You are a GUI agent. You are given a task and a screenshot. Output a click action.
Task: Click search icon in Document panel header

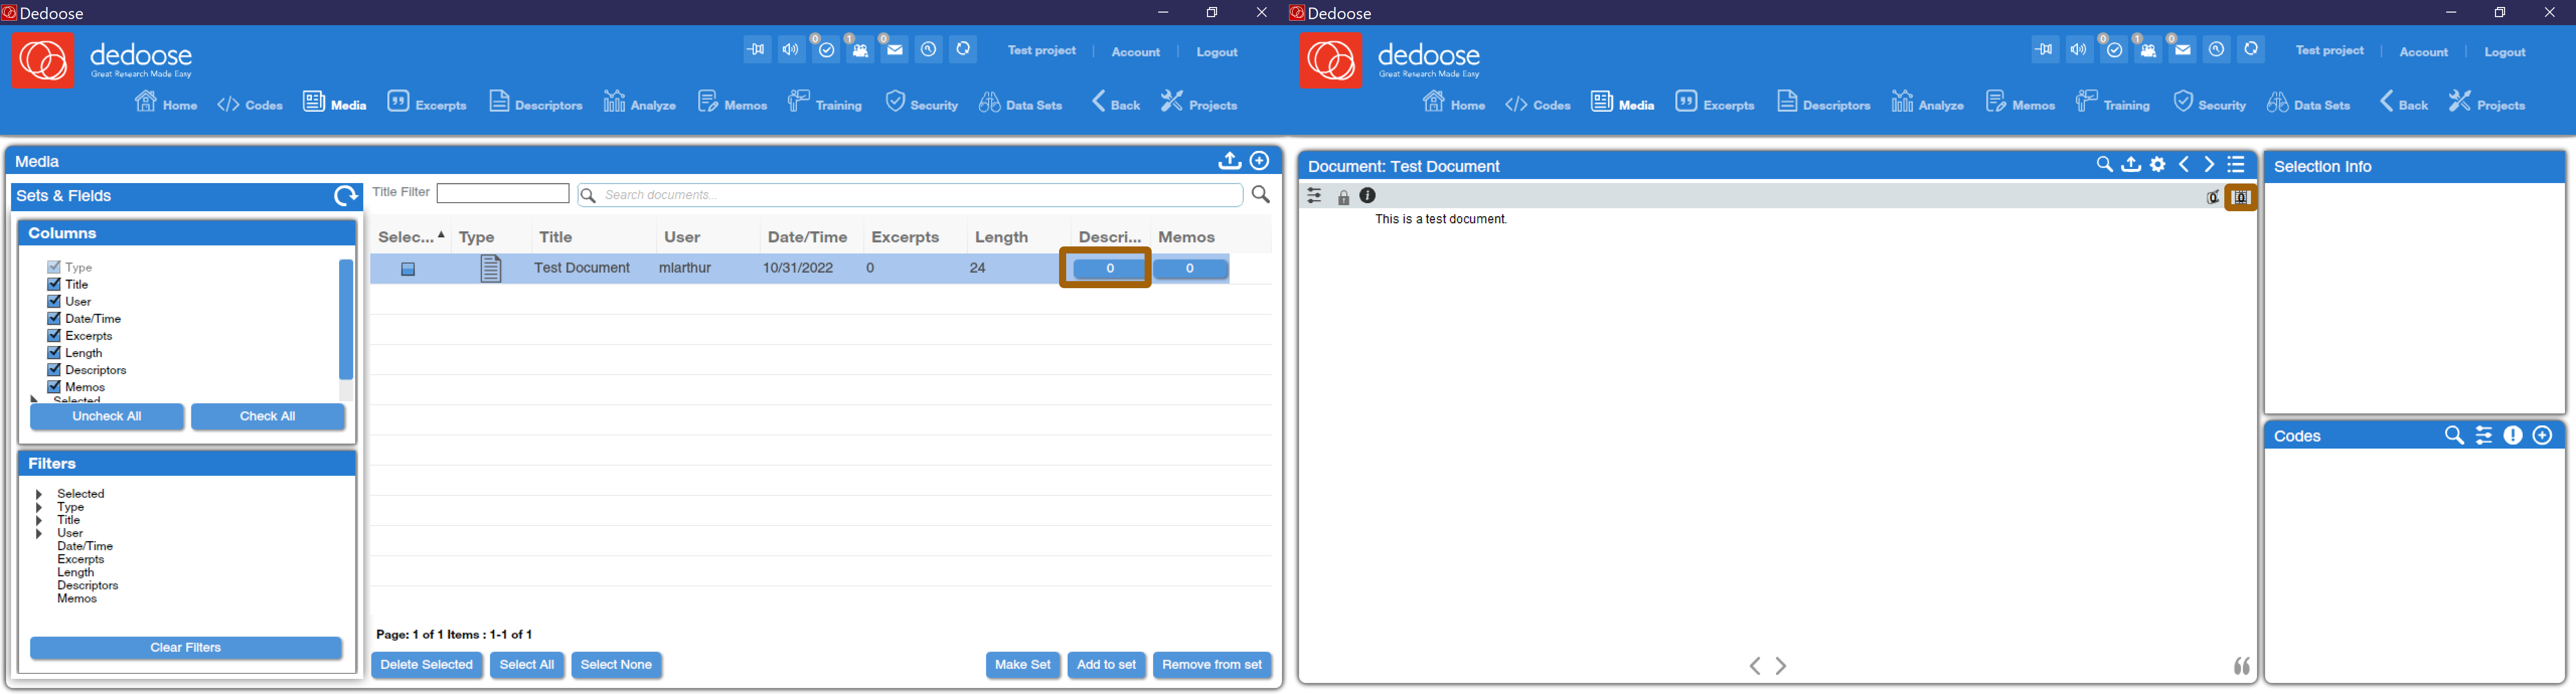point(2104,165)
